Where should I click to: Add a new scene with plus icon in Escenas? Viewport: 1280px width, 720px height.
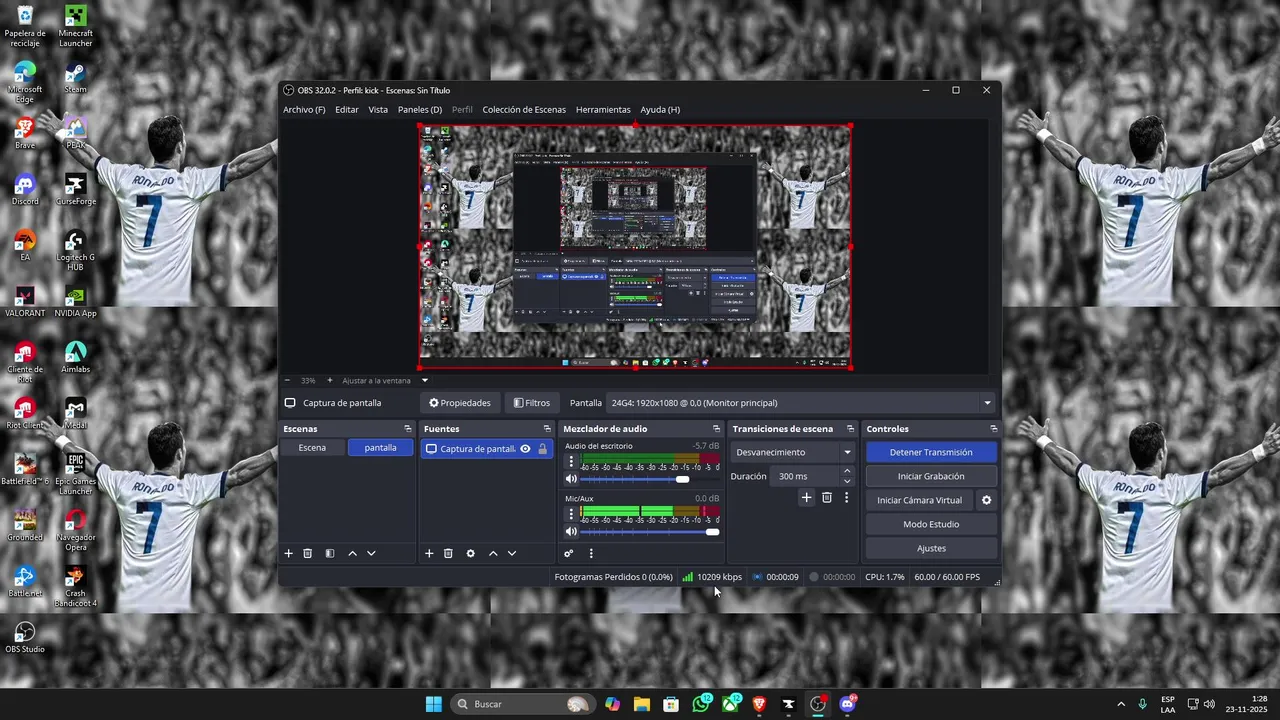[288, 553]
